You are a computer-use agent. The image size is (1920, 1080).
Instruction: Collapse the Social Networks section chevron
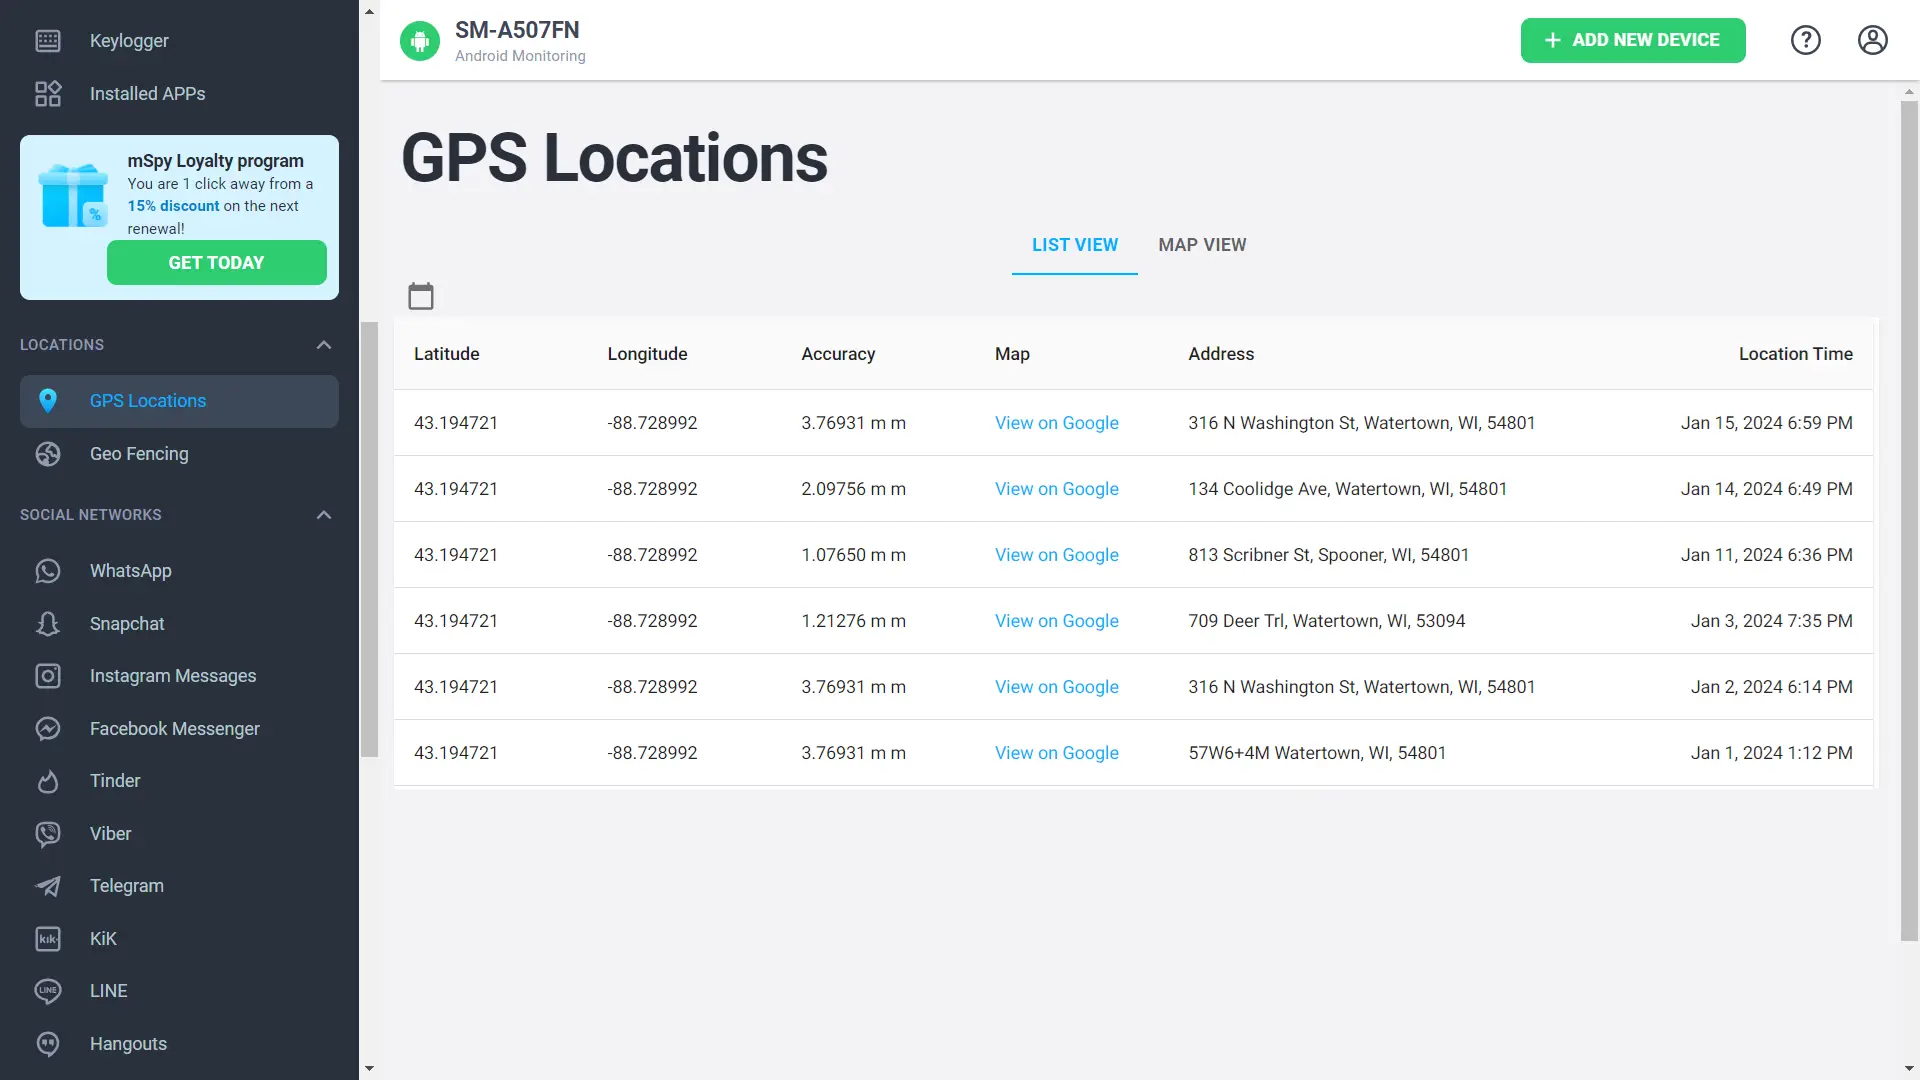pos(324,515)
